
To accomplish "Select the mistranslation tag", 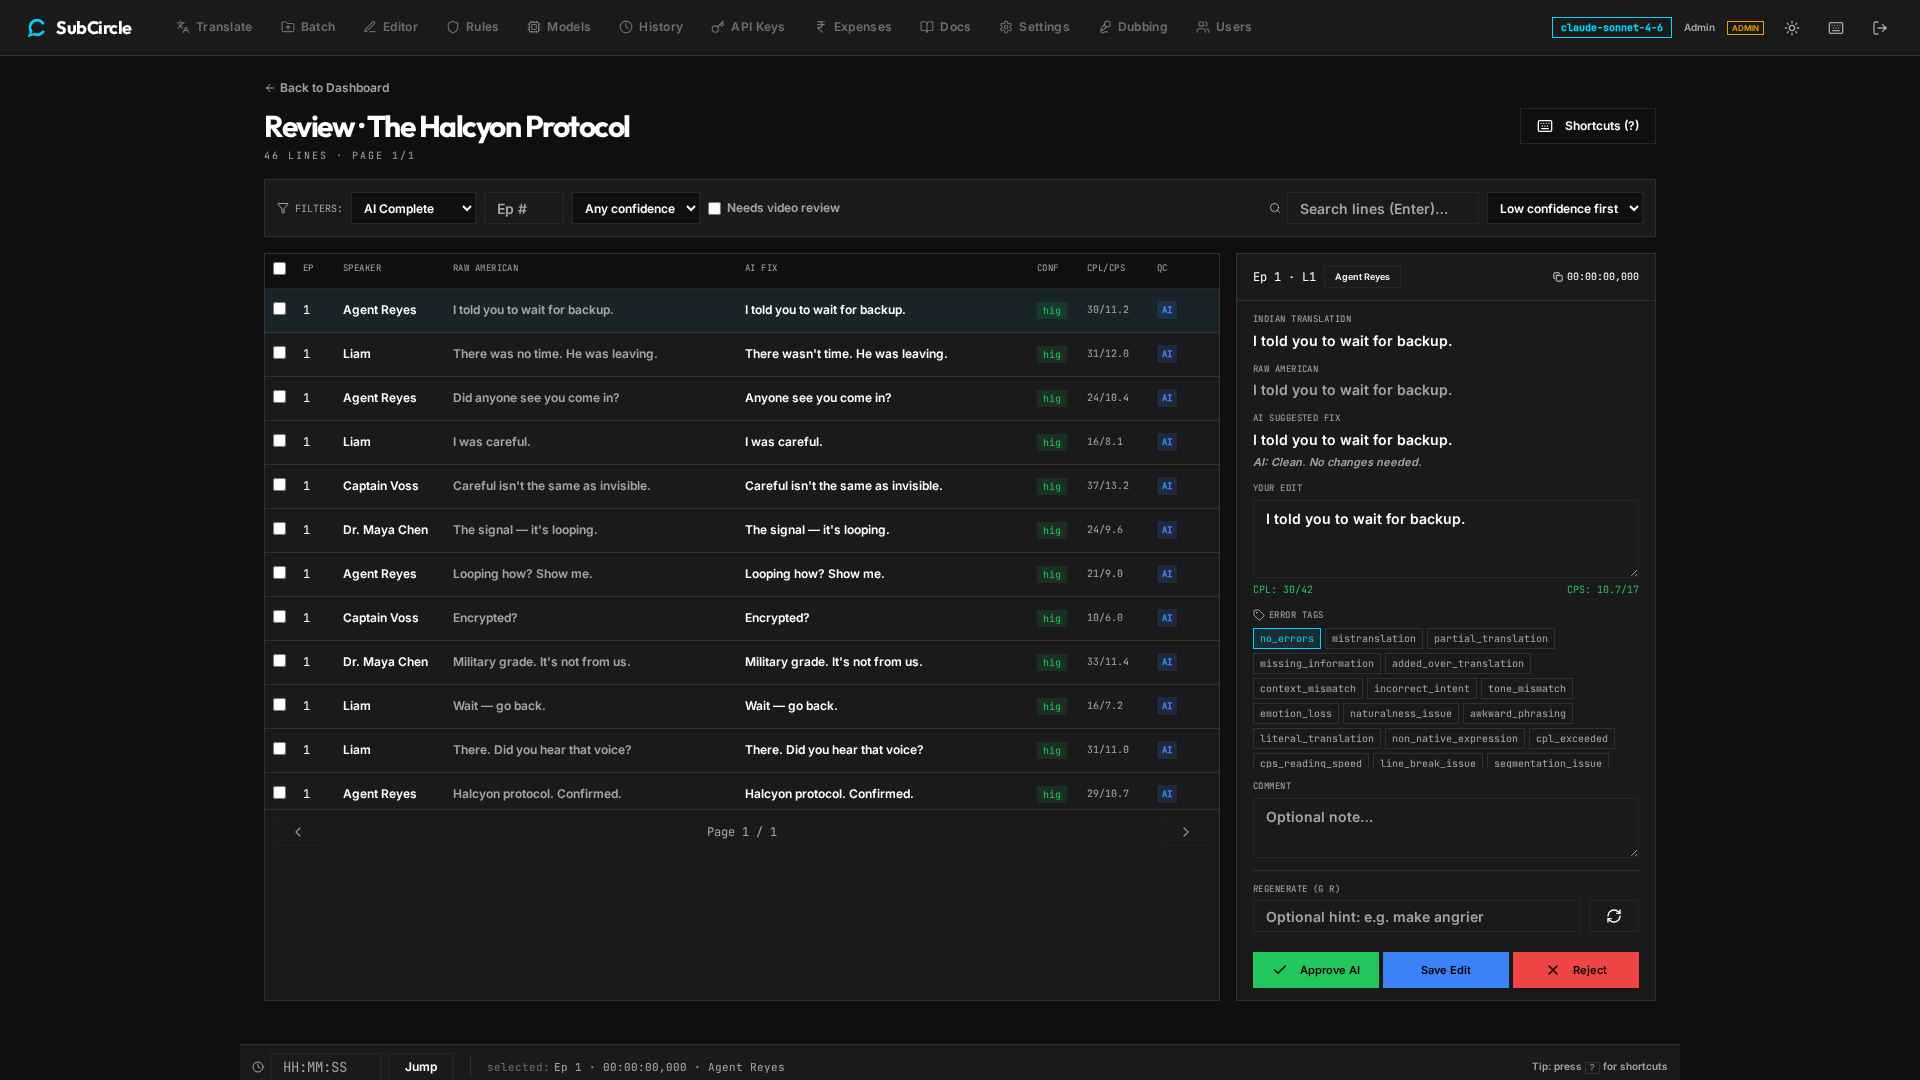I will coord(1373,639).
